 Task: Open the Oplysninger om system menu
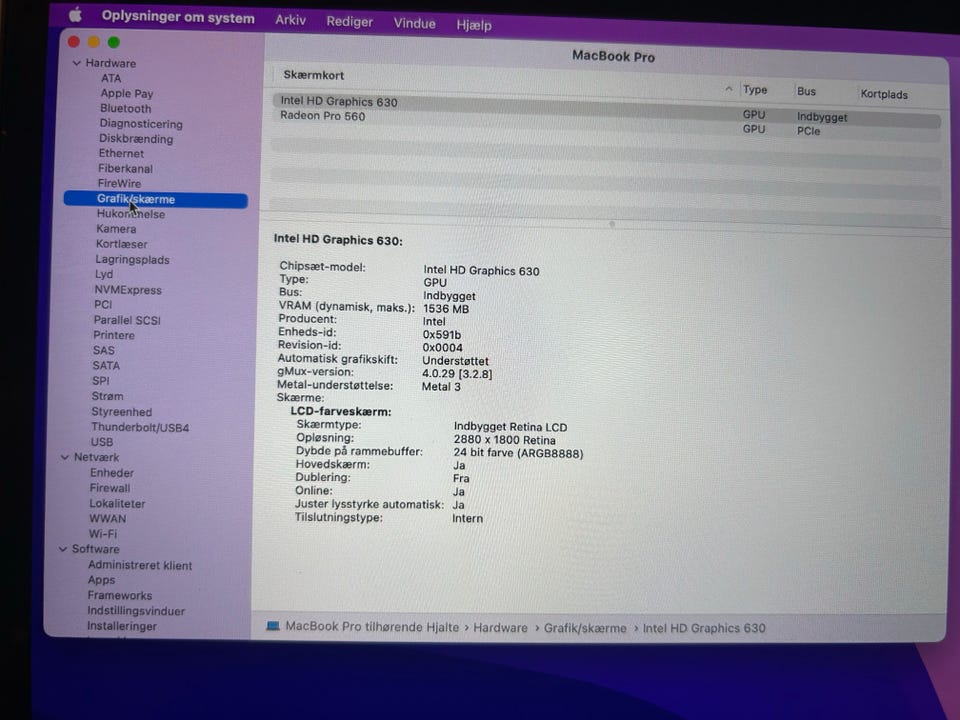(x=178, y=18)
